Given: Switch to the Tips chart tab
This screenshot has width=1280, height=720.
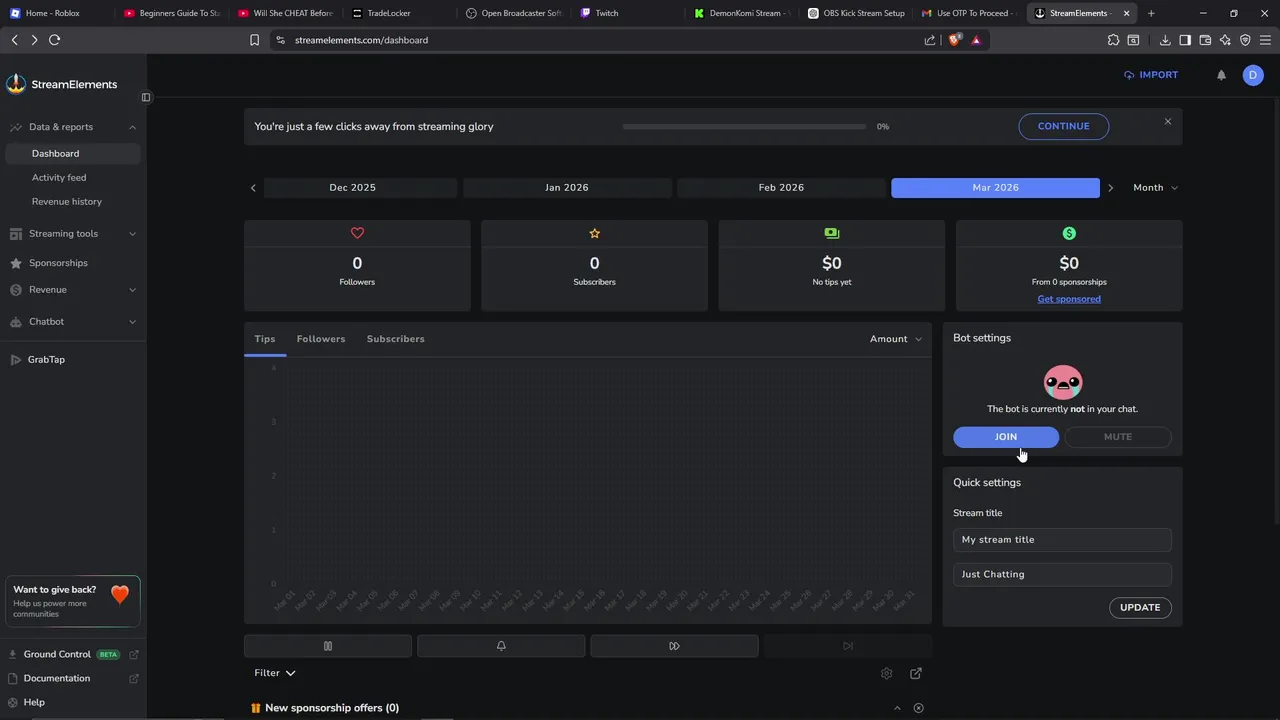Looking at the screenshot, I should pyautogui.click(x=265, y=339).
